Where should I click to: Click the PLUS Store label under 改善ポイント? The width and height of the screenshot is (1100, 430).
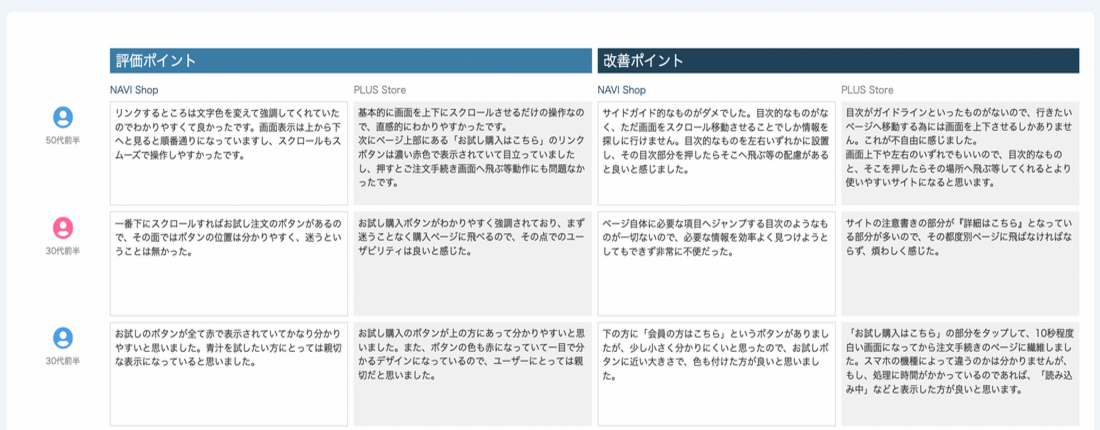(867, 90)
